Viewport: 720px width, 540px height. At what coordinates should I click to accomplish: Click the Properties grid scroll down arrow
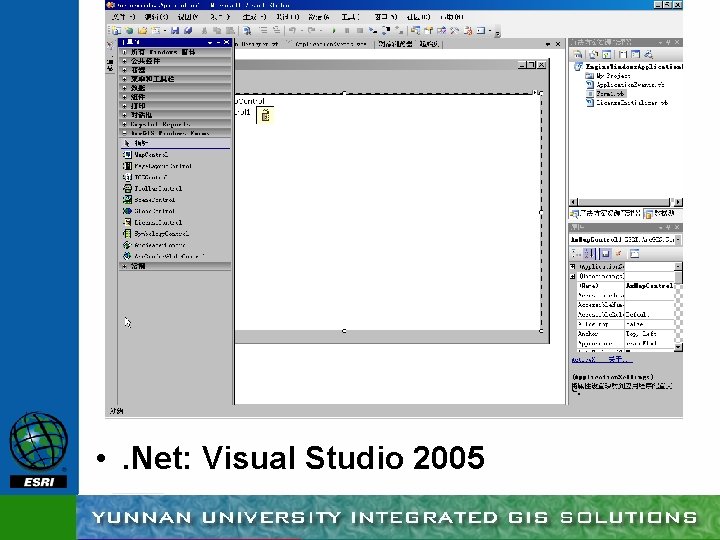coord(678,348)
